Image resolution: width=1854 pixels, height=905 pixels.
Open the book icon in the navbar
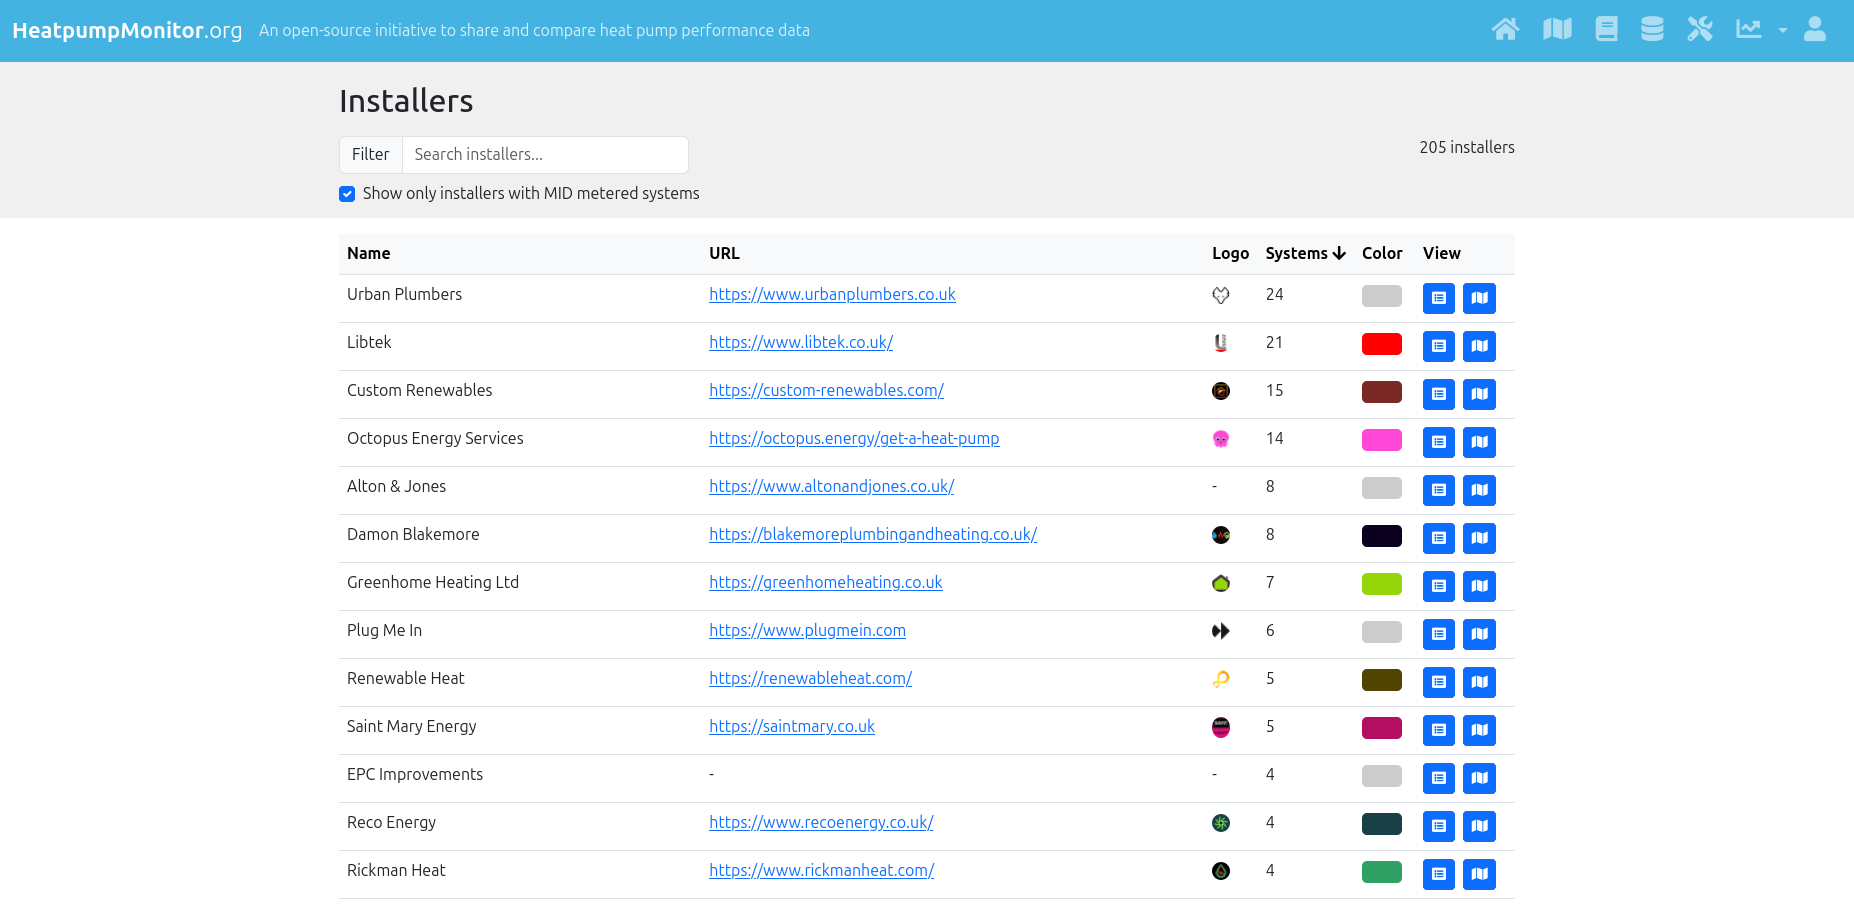(1607, 29)
